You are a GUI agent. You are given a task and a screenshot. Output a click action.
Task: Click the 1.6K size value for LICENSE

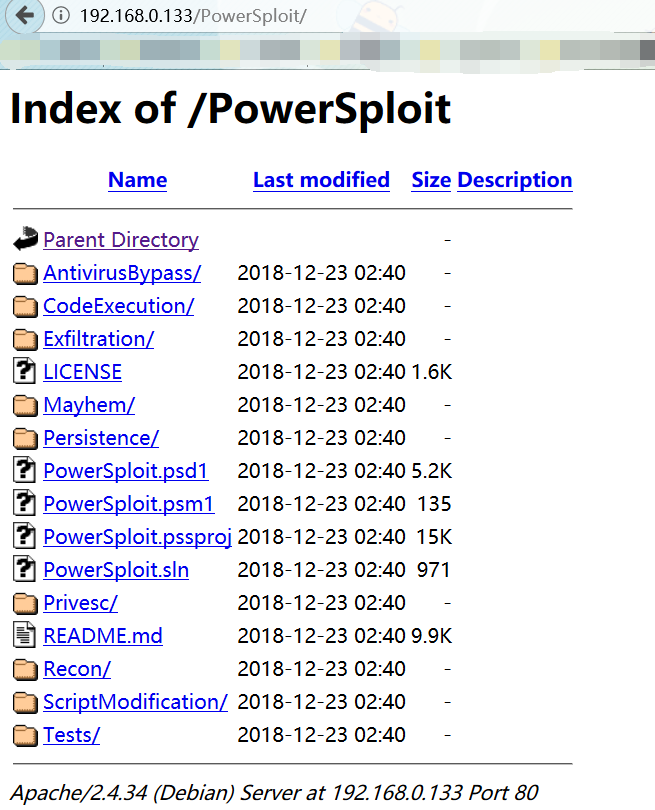click(431, 372)
